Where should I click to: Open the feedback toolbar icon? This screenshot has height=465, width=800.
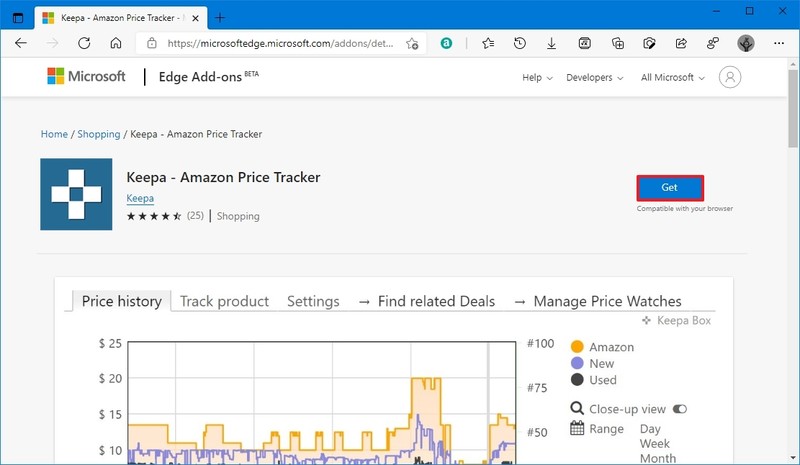[713, 43]
